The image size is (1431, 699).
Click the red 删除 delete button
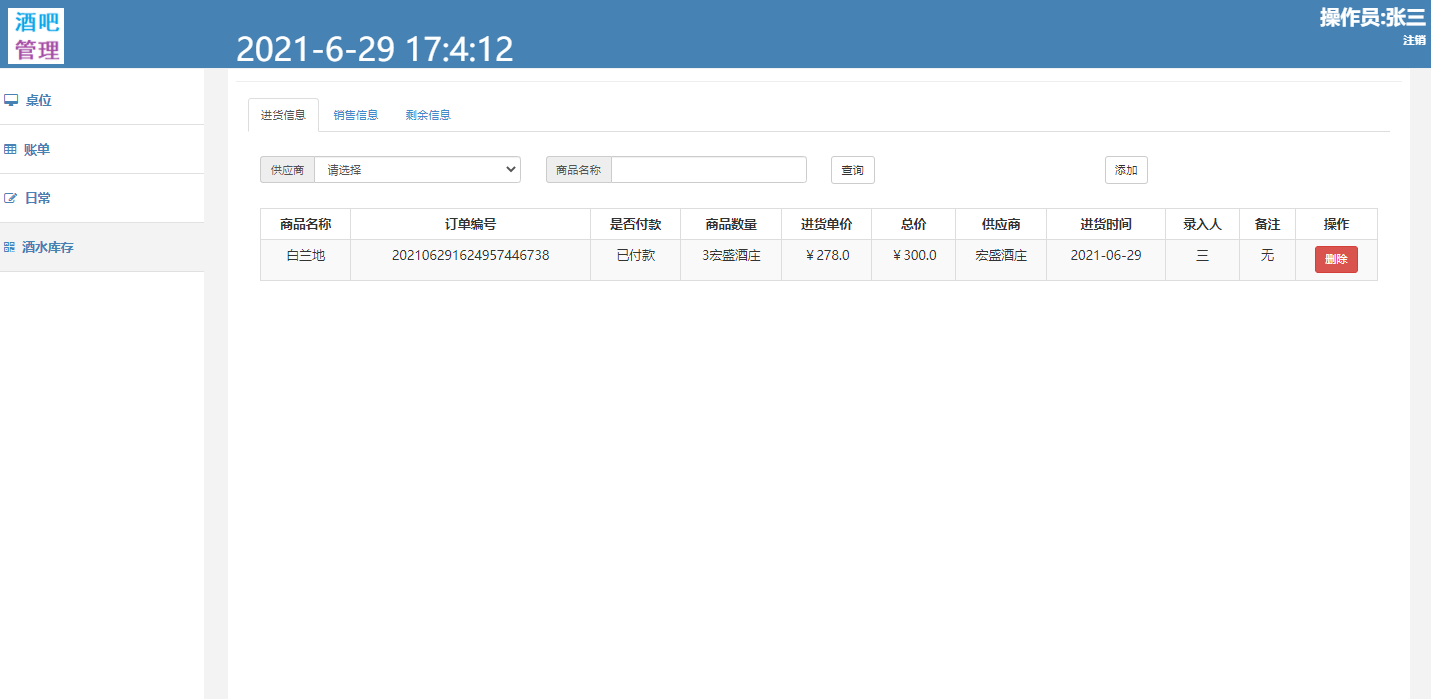(1336, 259)
